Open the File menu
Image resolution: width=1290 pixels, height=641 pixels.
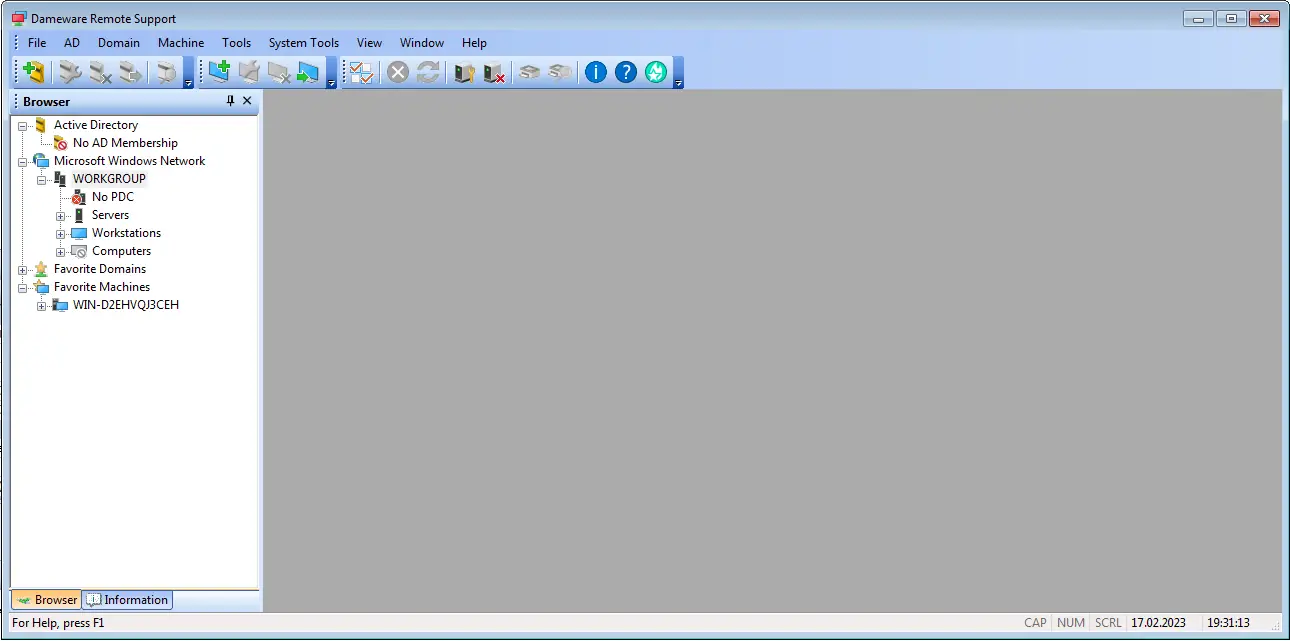tap(37, 43)
